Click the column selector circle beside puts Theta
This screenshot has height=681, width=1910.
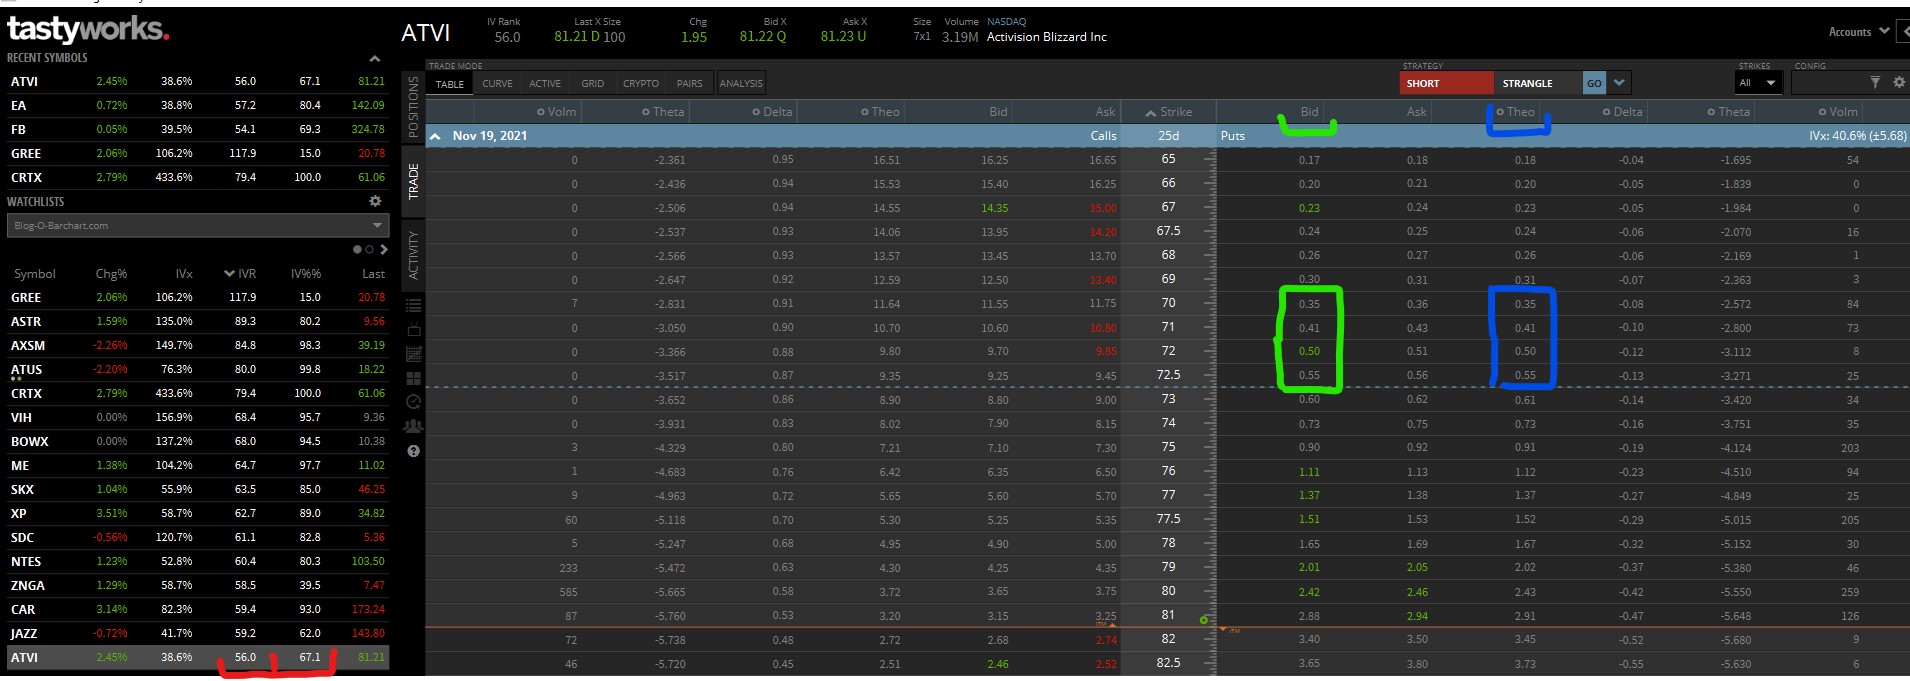pos(1712,112)
